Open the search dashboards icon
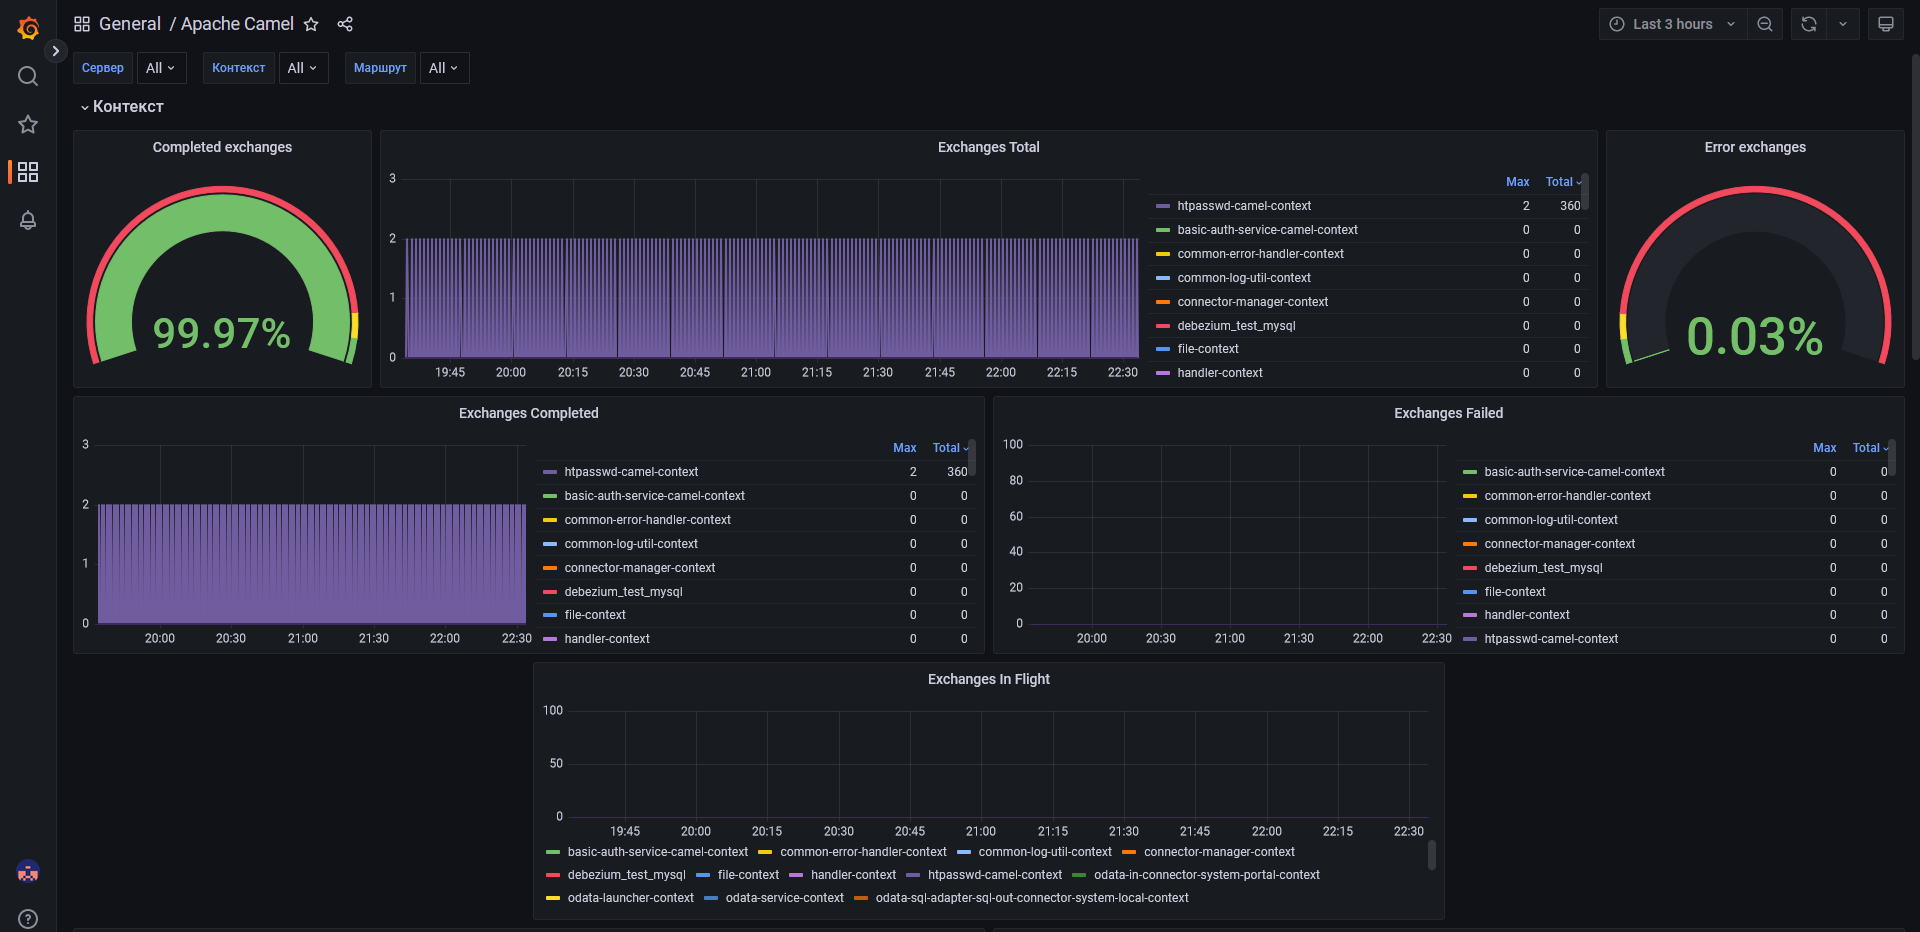The image size is (1920, 932). pos(28,76)
